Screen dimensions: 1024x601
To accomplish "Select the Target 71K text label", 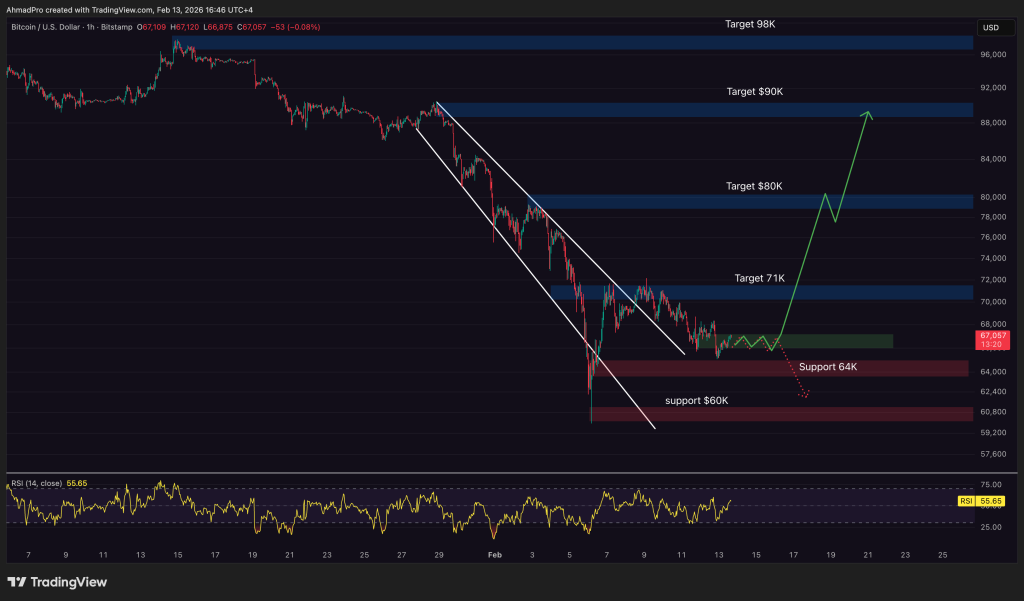I will (x=760, y=277).
